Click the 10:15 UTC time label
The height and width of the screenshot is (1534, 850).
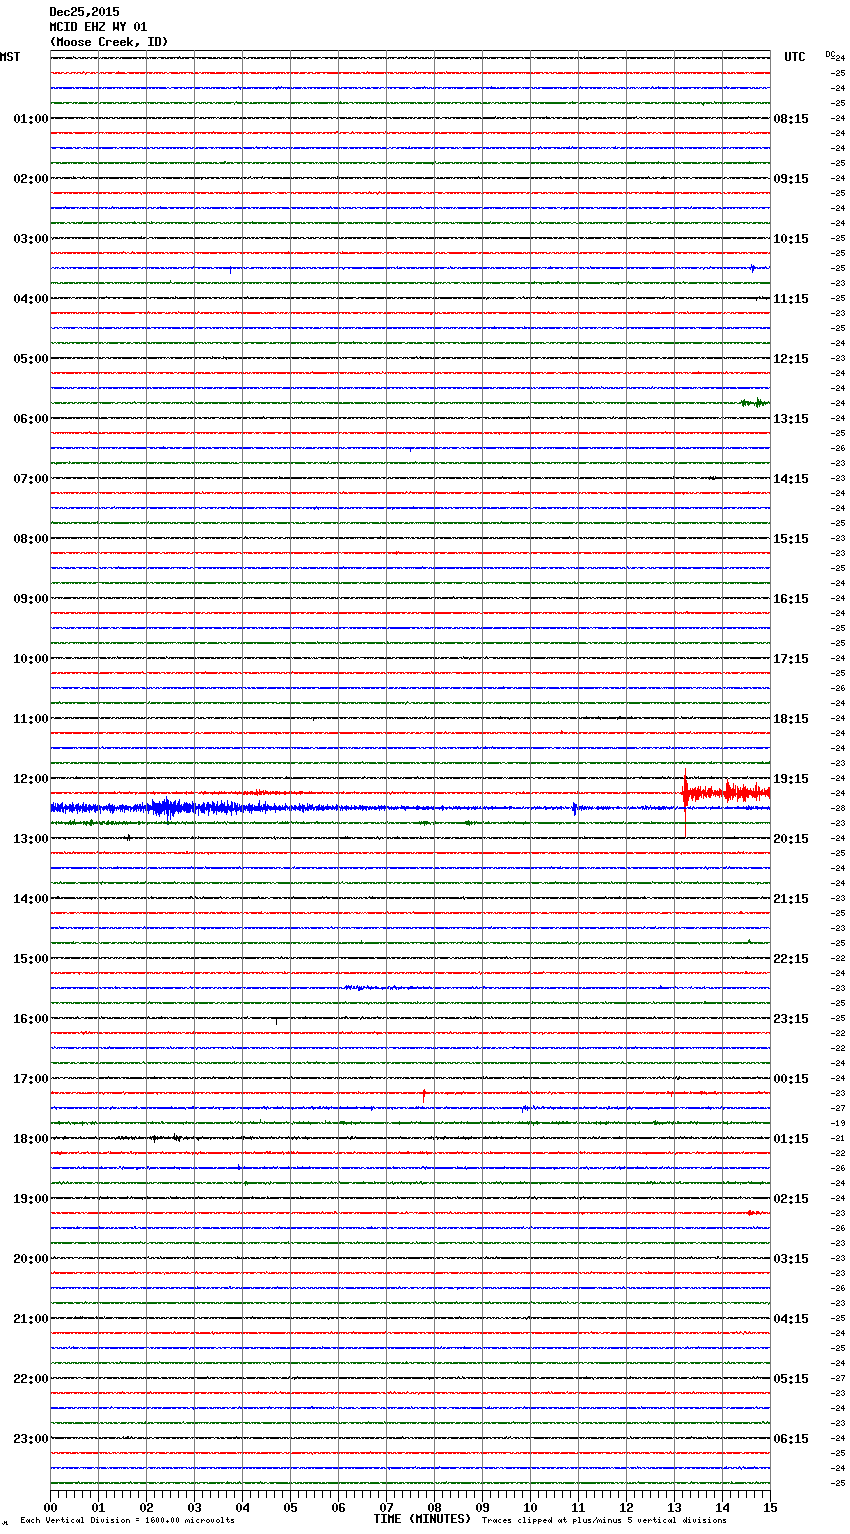pyautogui.click(x=791, y=239)
